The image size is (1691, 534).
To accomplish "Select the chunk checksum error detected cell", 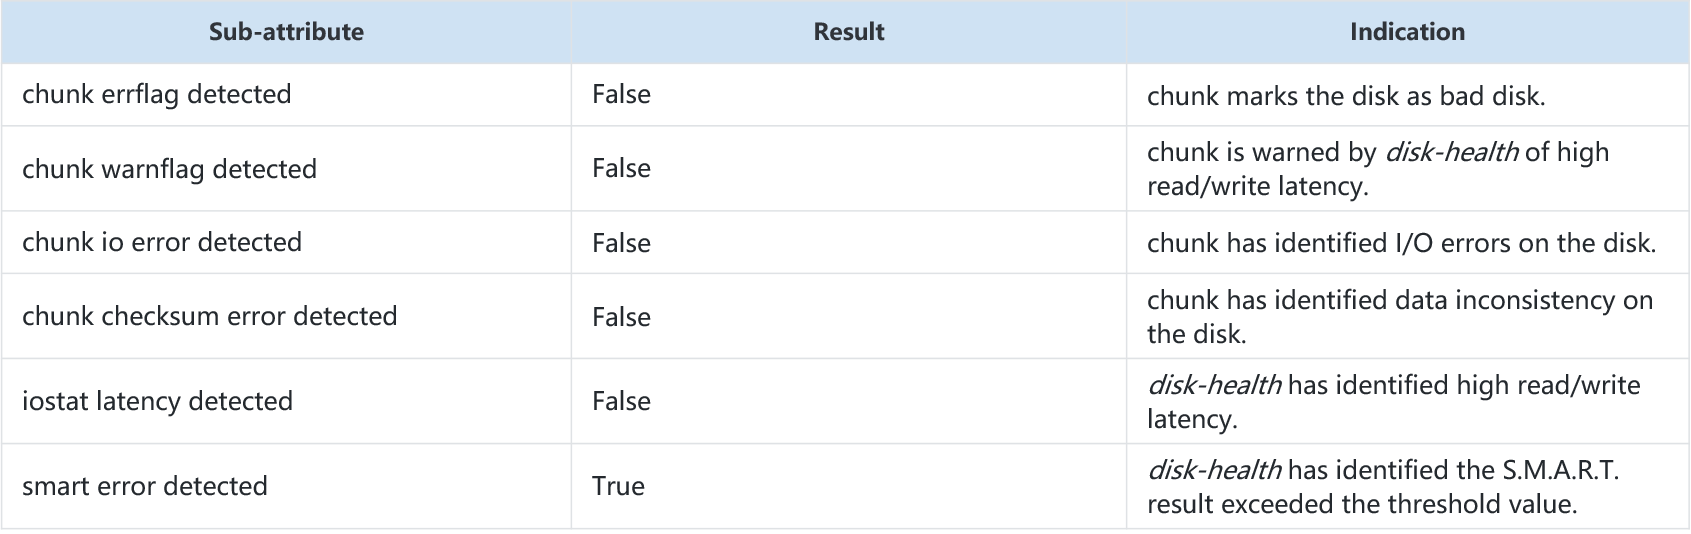I will (x=286, y=316).
